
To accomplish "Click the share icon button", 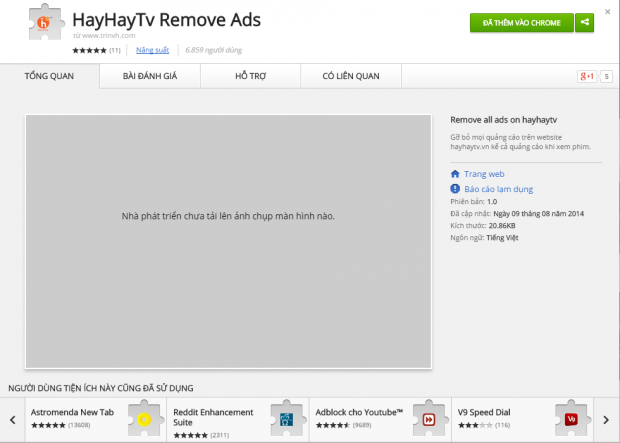I will coord(584,23).
